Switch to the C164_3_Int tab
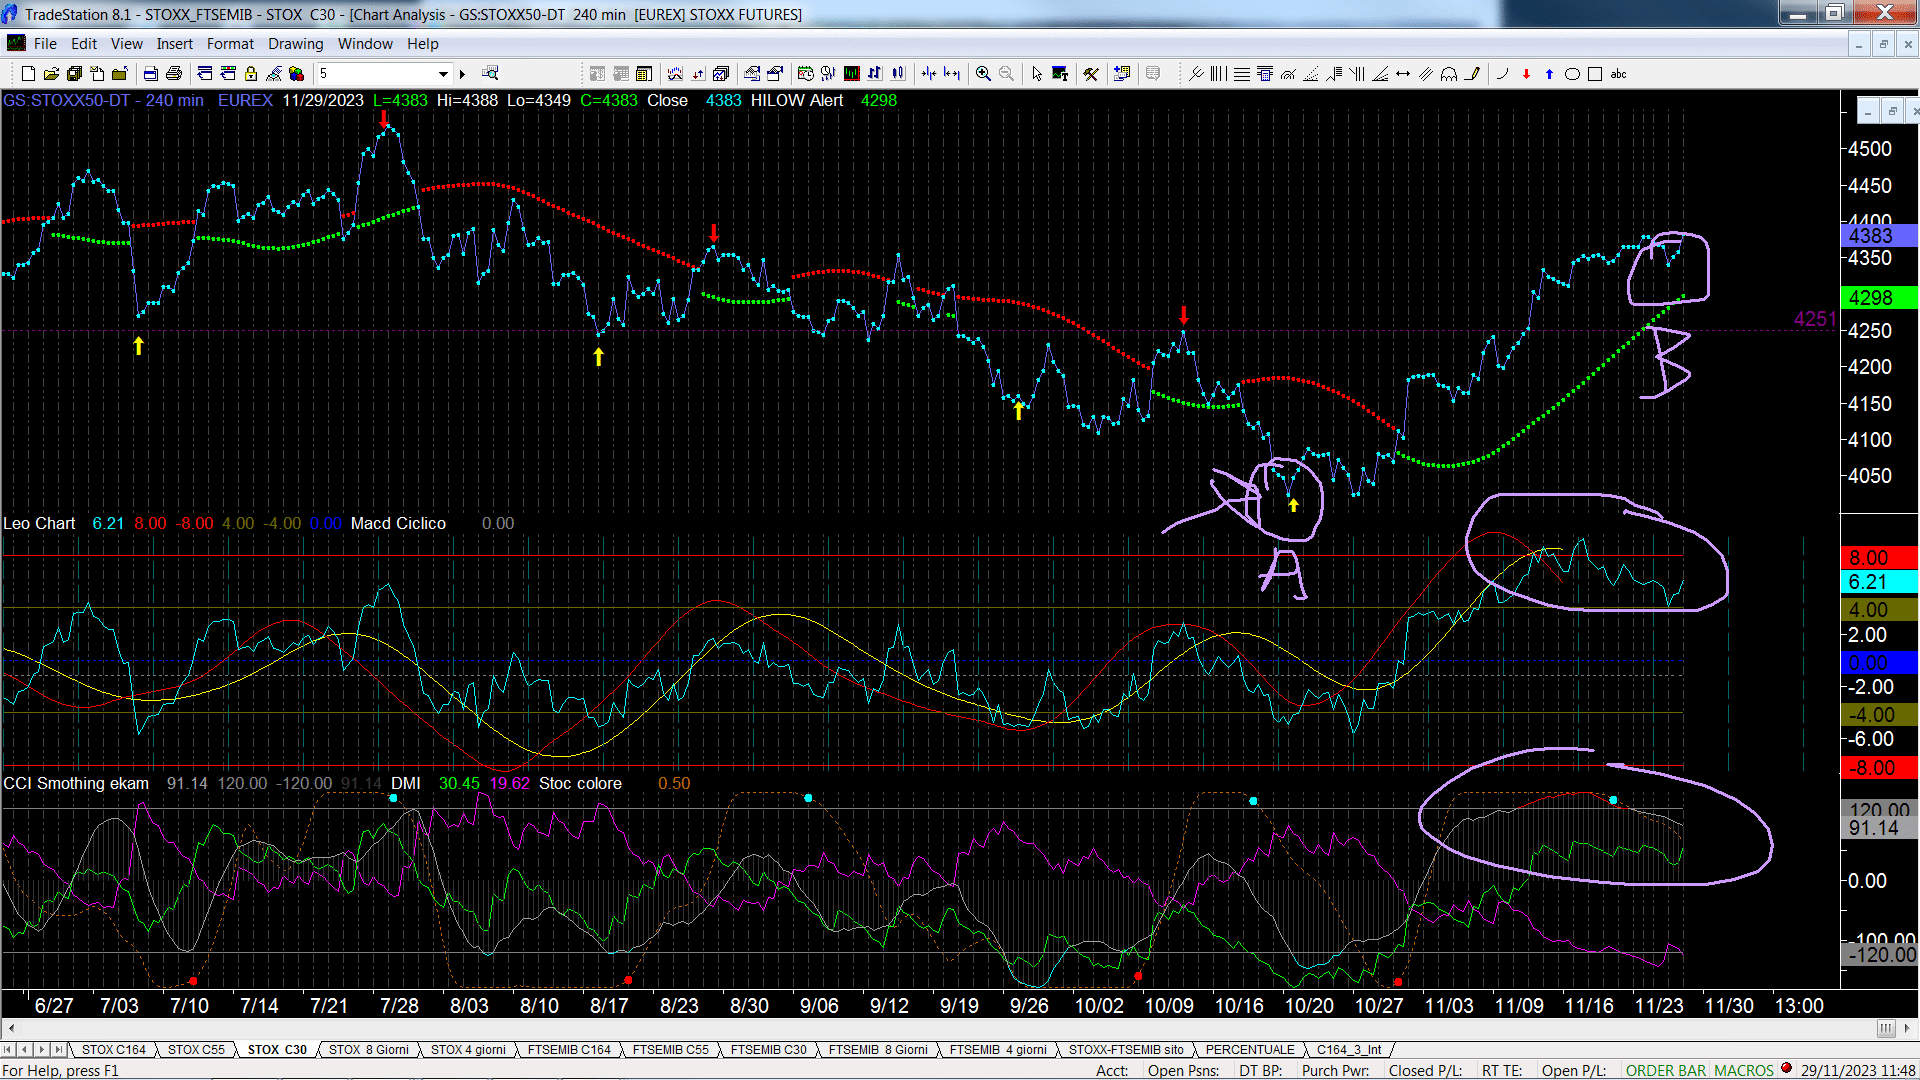Screen dimensions: 1920x1080 [x=1349, y=1050]
